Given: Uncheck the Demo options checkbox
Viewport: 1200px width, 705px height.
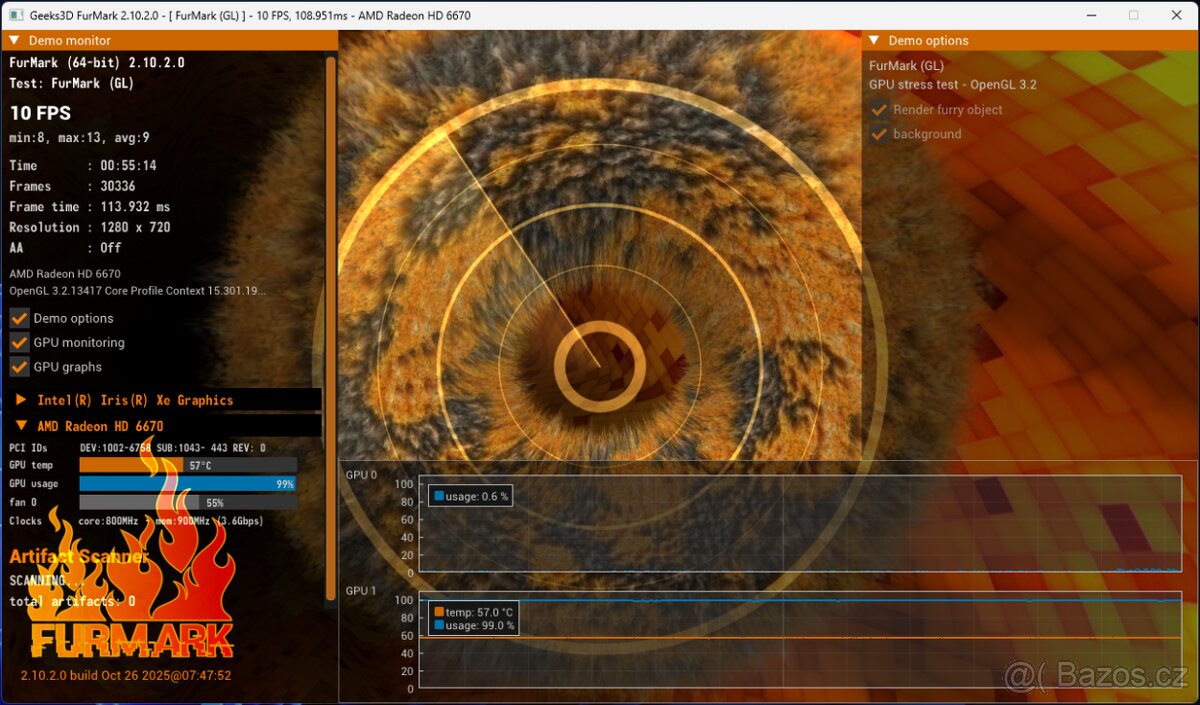Looking at the screenshot, I should click(19, 318).
